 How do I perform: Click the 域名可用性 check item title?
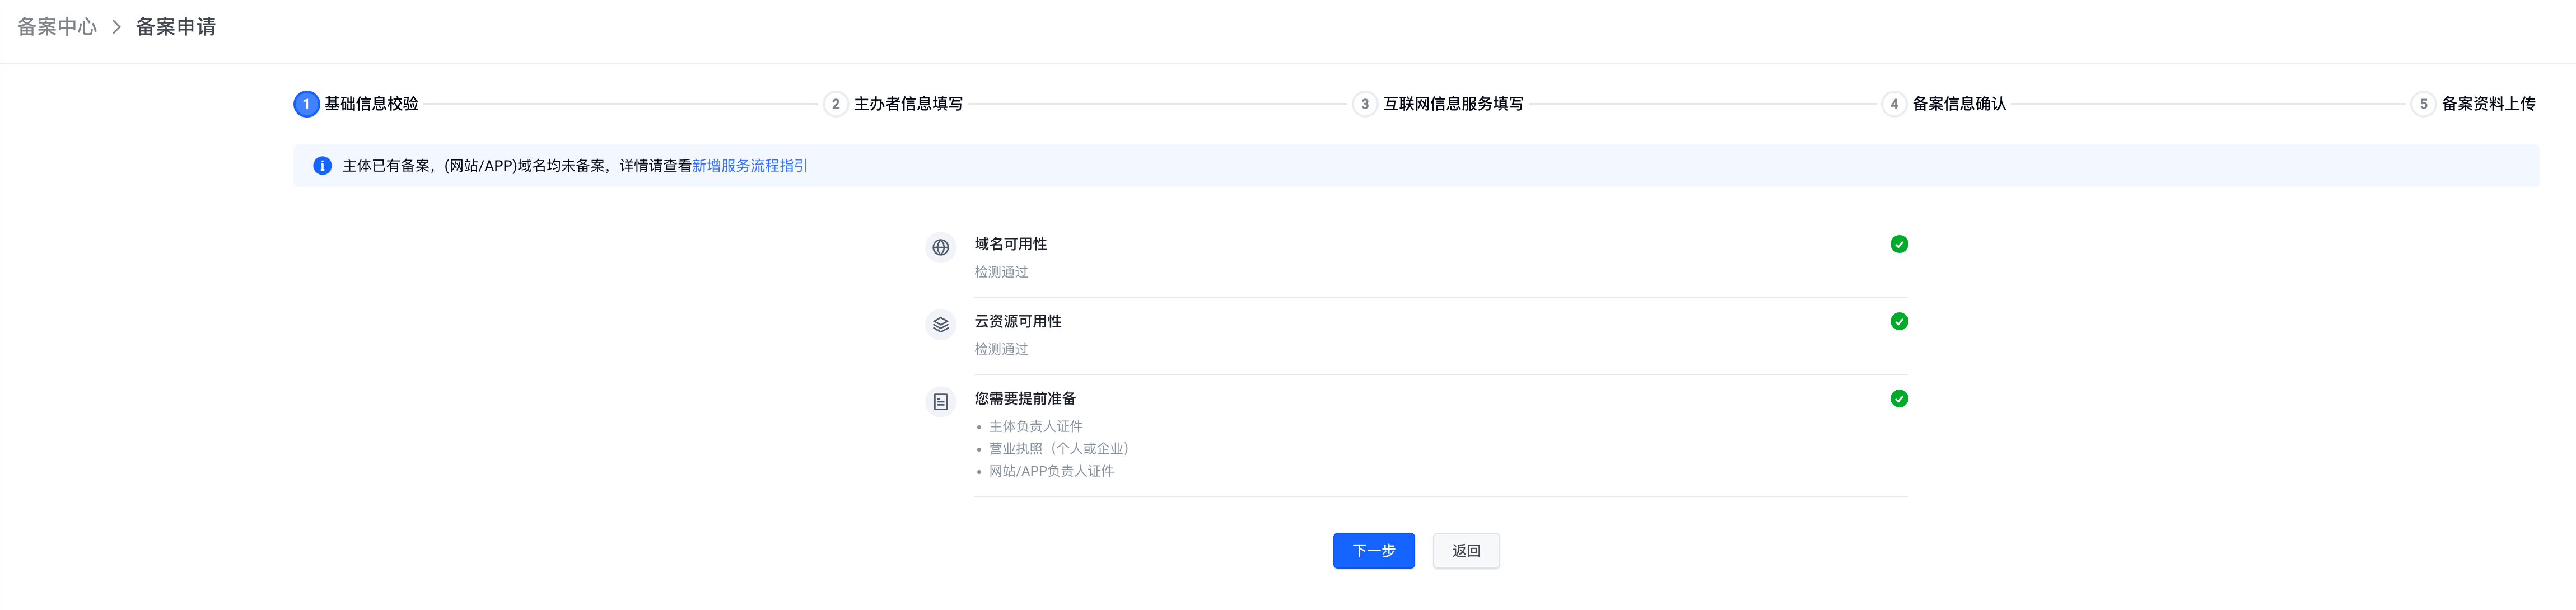point(1010,244)
